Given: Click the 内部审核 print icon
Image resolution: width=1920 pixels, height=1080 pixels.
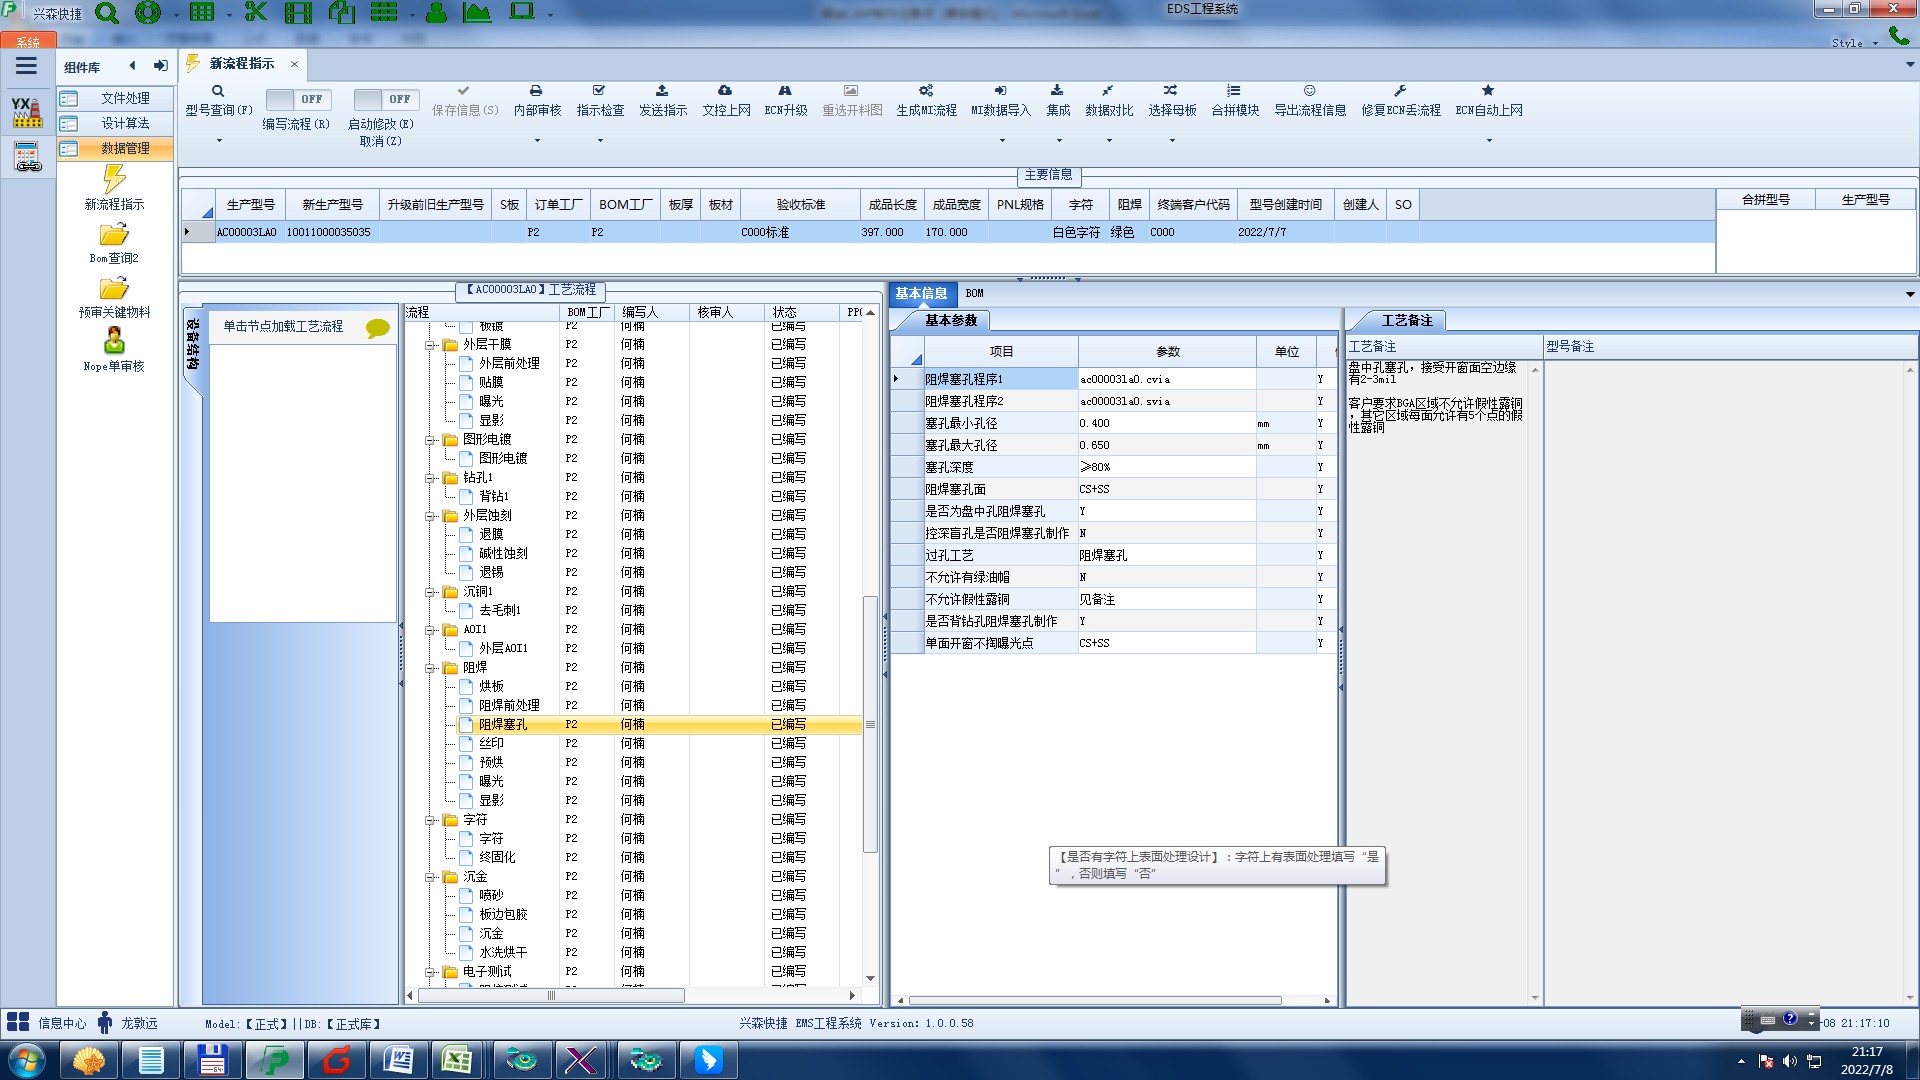Looking at the screenshot, I should pos(536,91).
